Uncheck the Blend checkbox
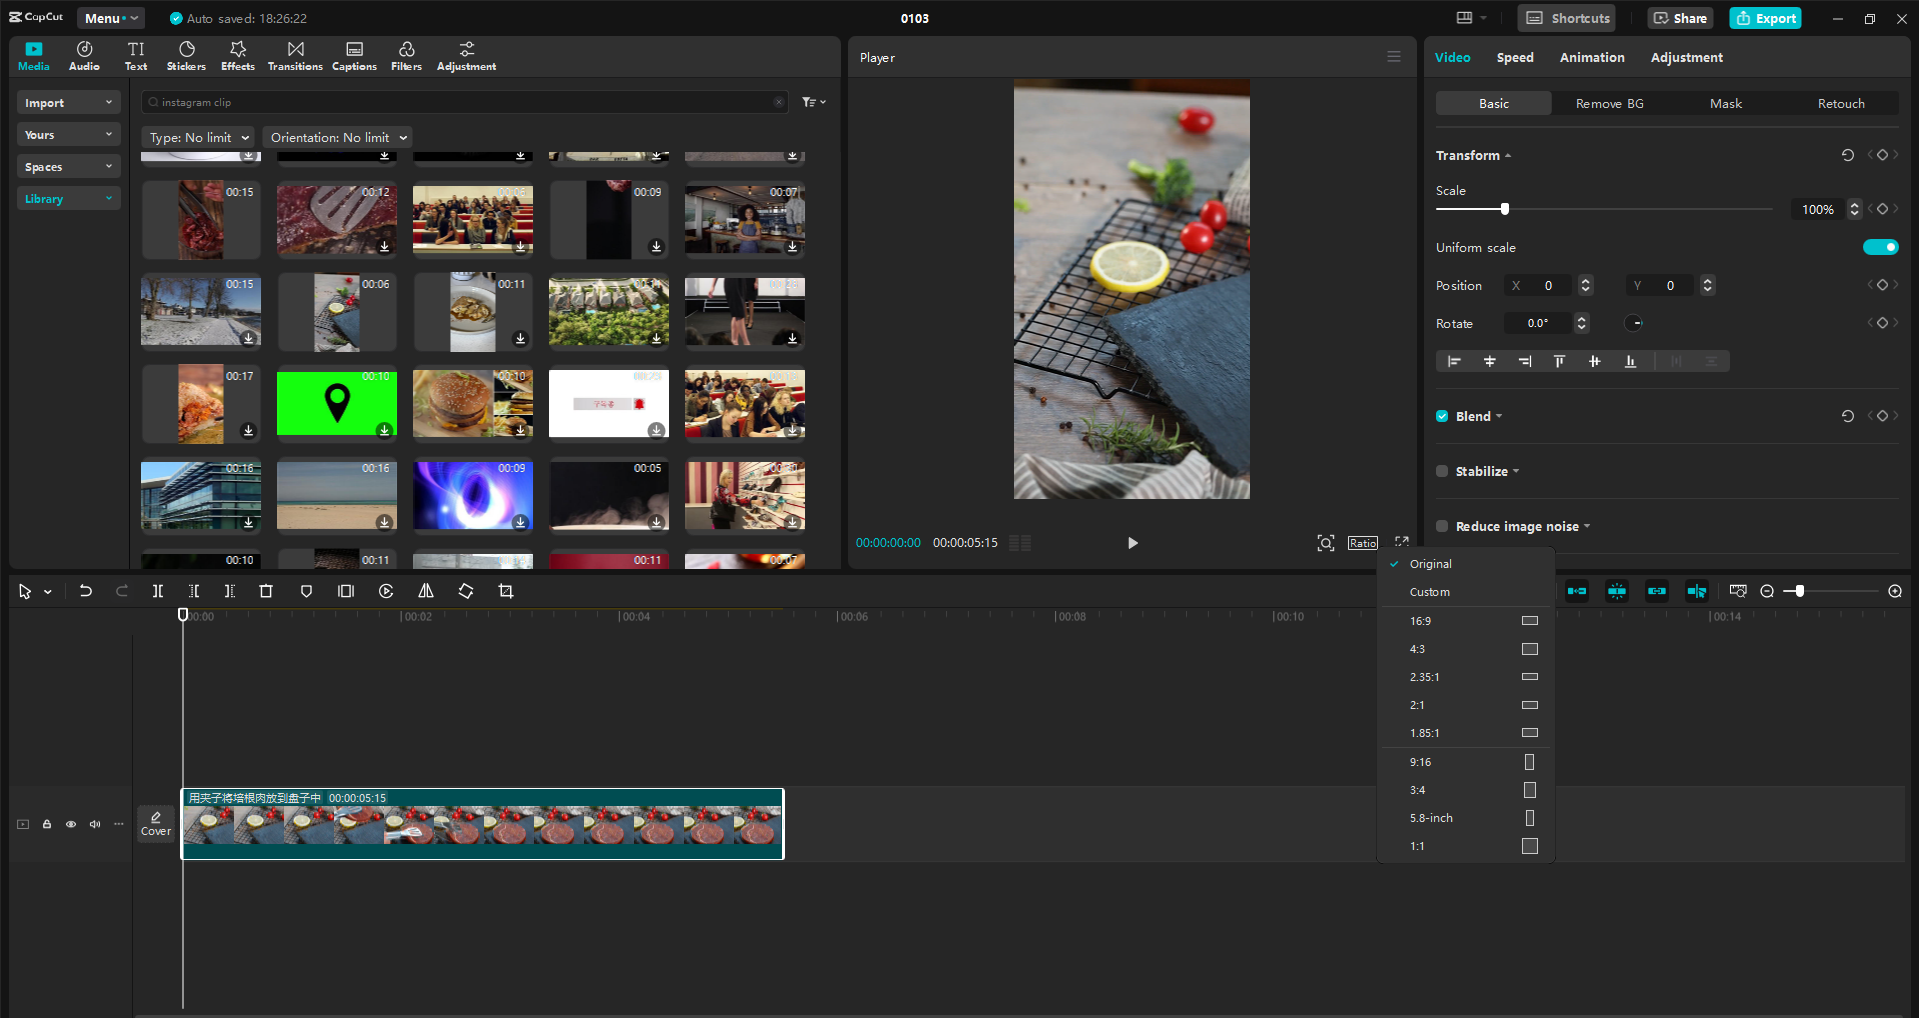This screenshot has width=1919, height=1018. tap(1442, 416)
